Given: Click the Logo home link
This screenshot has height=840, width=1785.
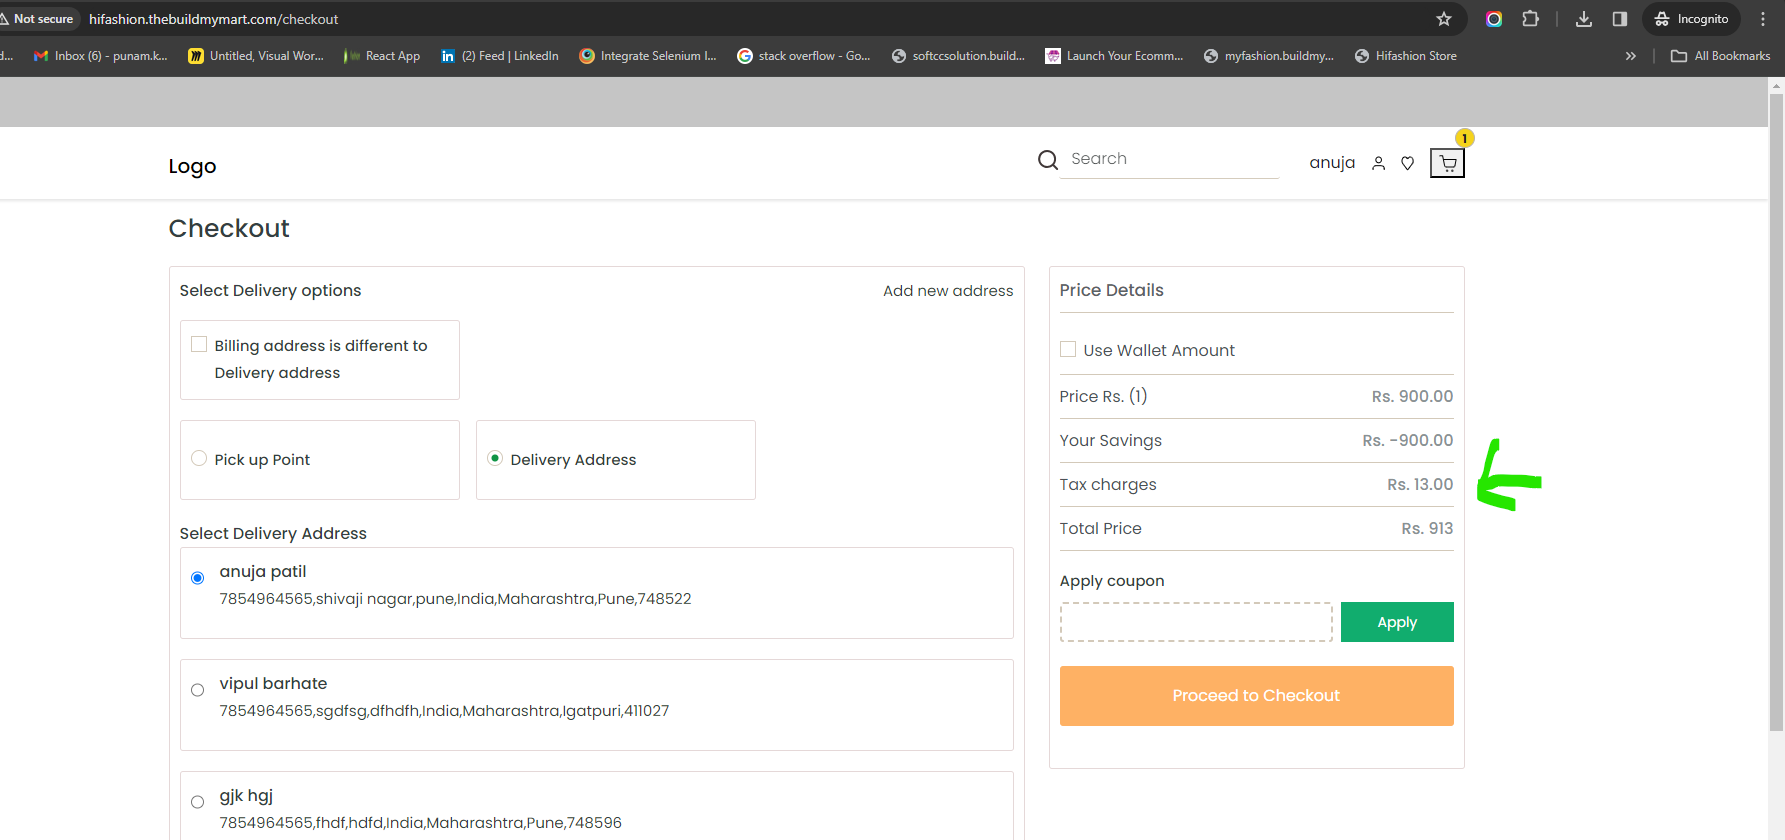Looking at the screenshot, I should pos(192,166).
